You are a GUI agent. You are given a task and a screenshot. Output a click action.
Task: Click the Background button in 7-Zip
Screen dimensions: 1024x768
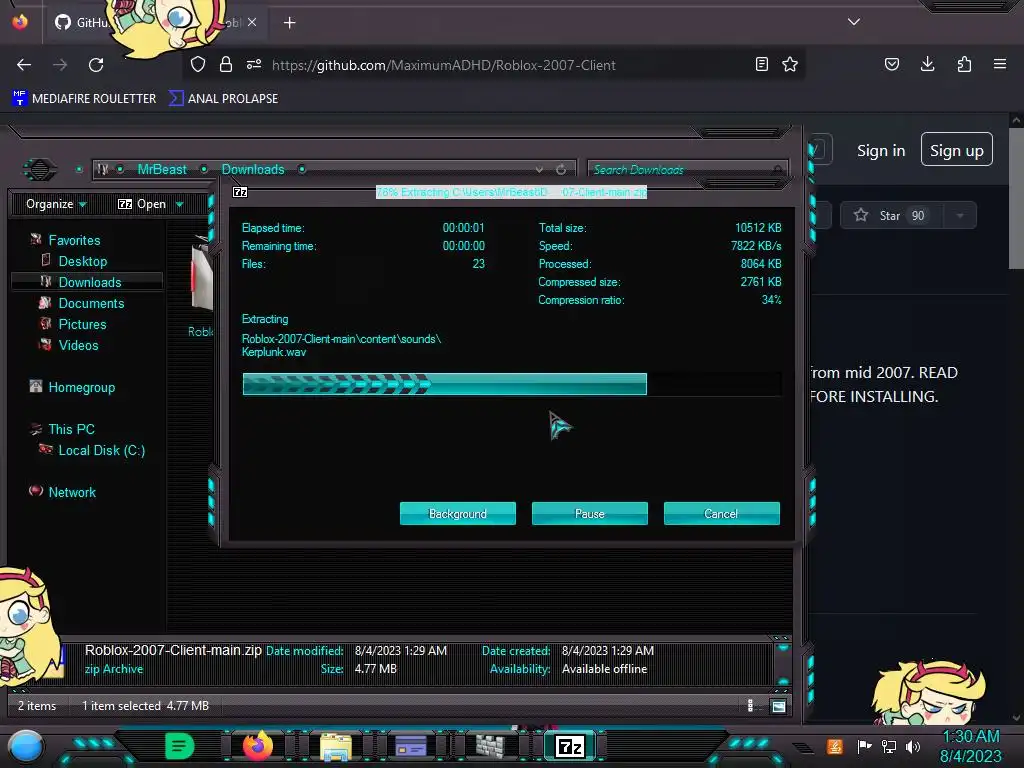click(x=458, y=513)
